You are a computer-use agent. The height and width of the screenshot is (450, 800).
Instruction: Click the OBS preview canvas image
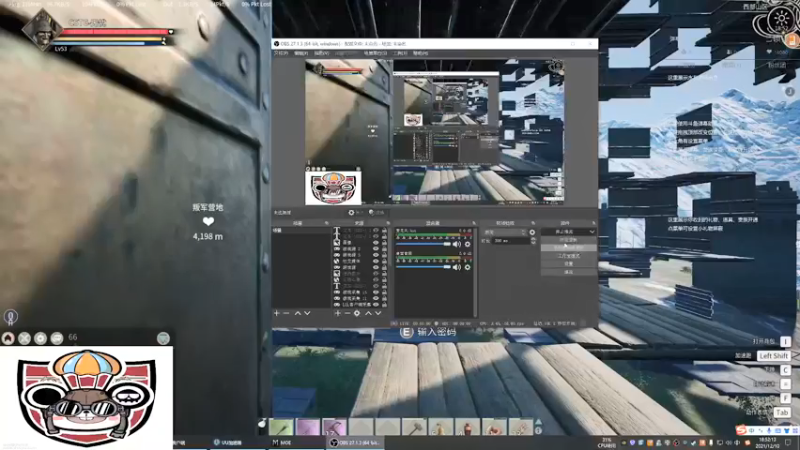[x=435, y=132]
